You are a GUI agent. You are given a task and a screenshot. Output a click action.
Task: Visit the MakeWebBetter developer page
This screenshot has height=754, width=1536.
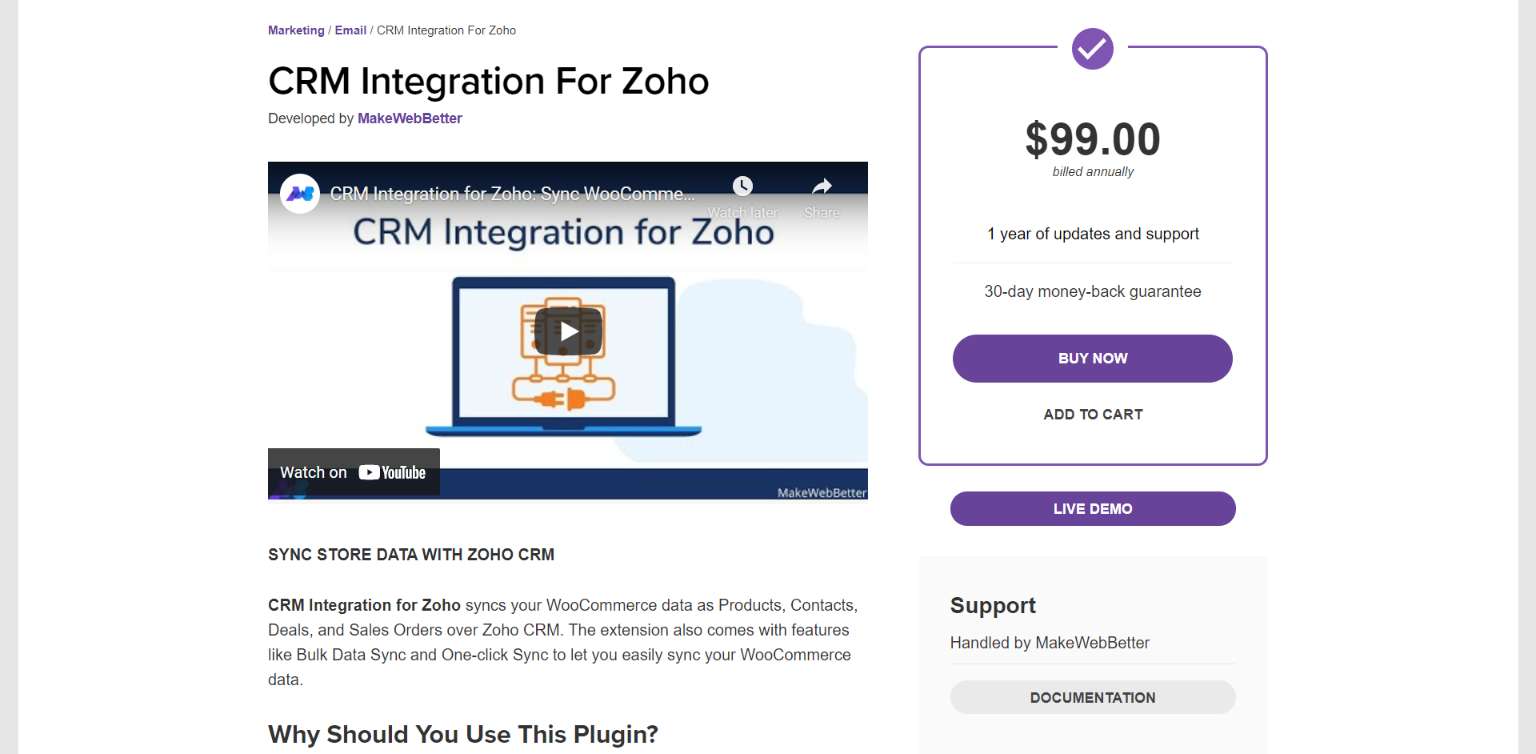pos(410,118)
